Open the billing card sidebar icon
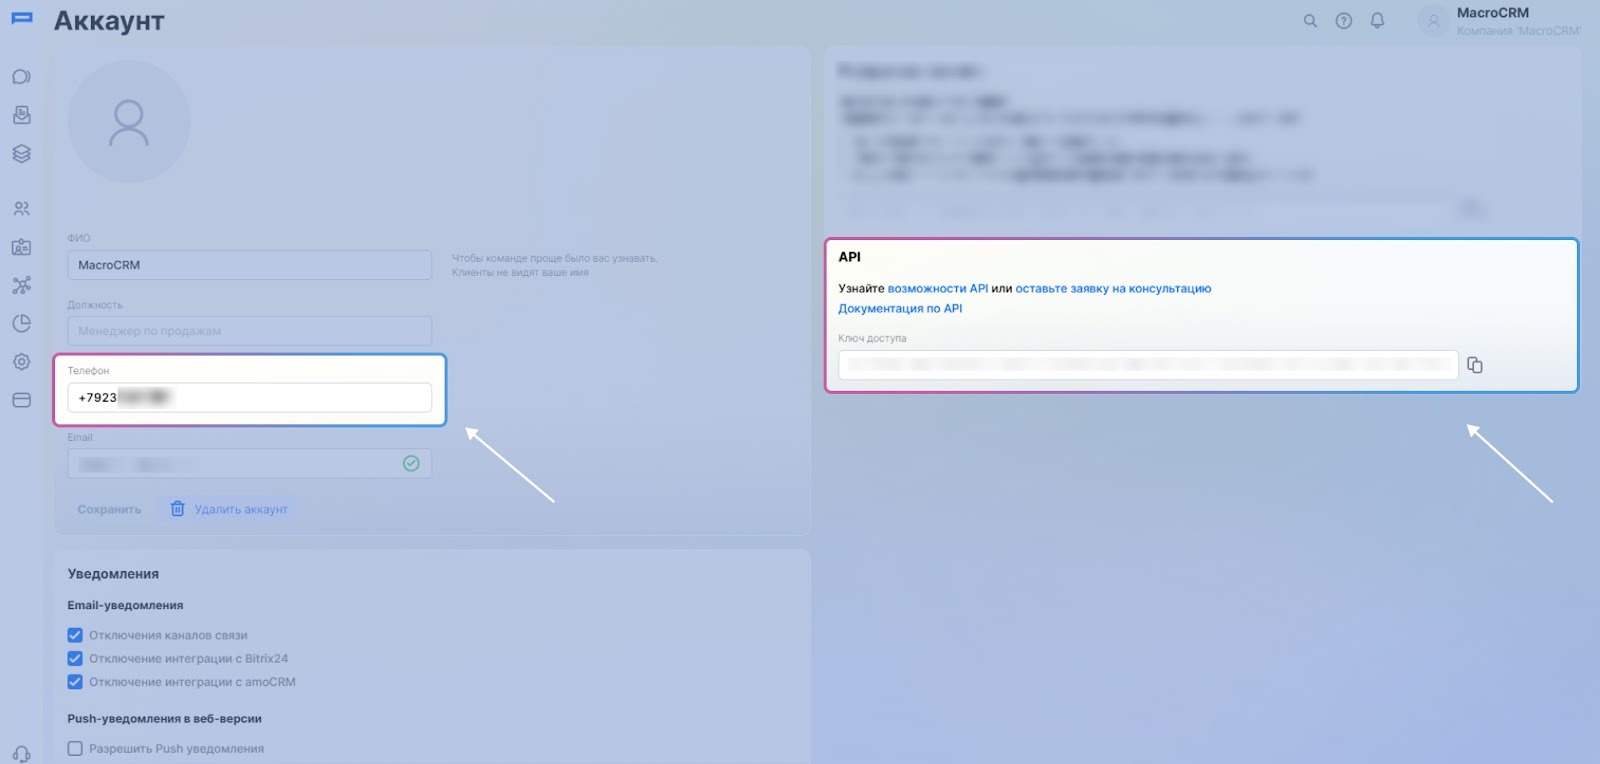The image size is (1600, 764). pos(21,400)
